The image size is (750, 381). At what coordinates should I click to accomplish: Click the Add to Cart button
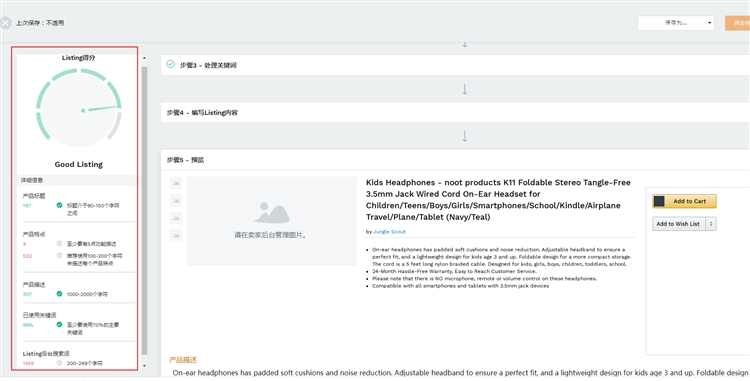tap(684, 201)
